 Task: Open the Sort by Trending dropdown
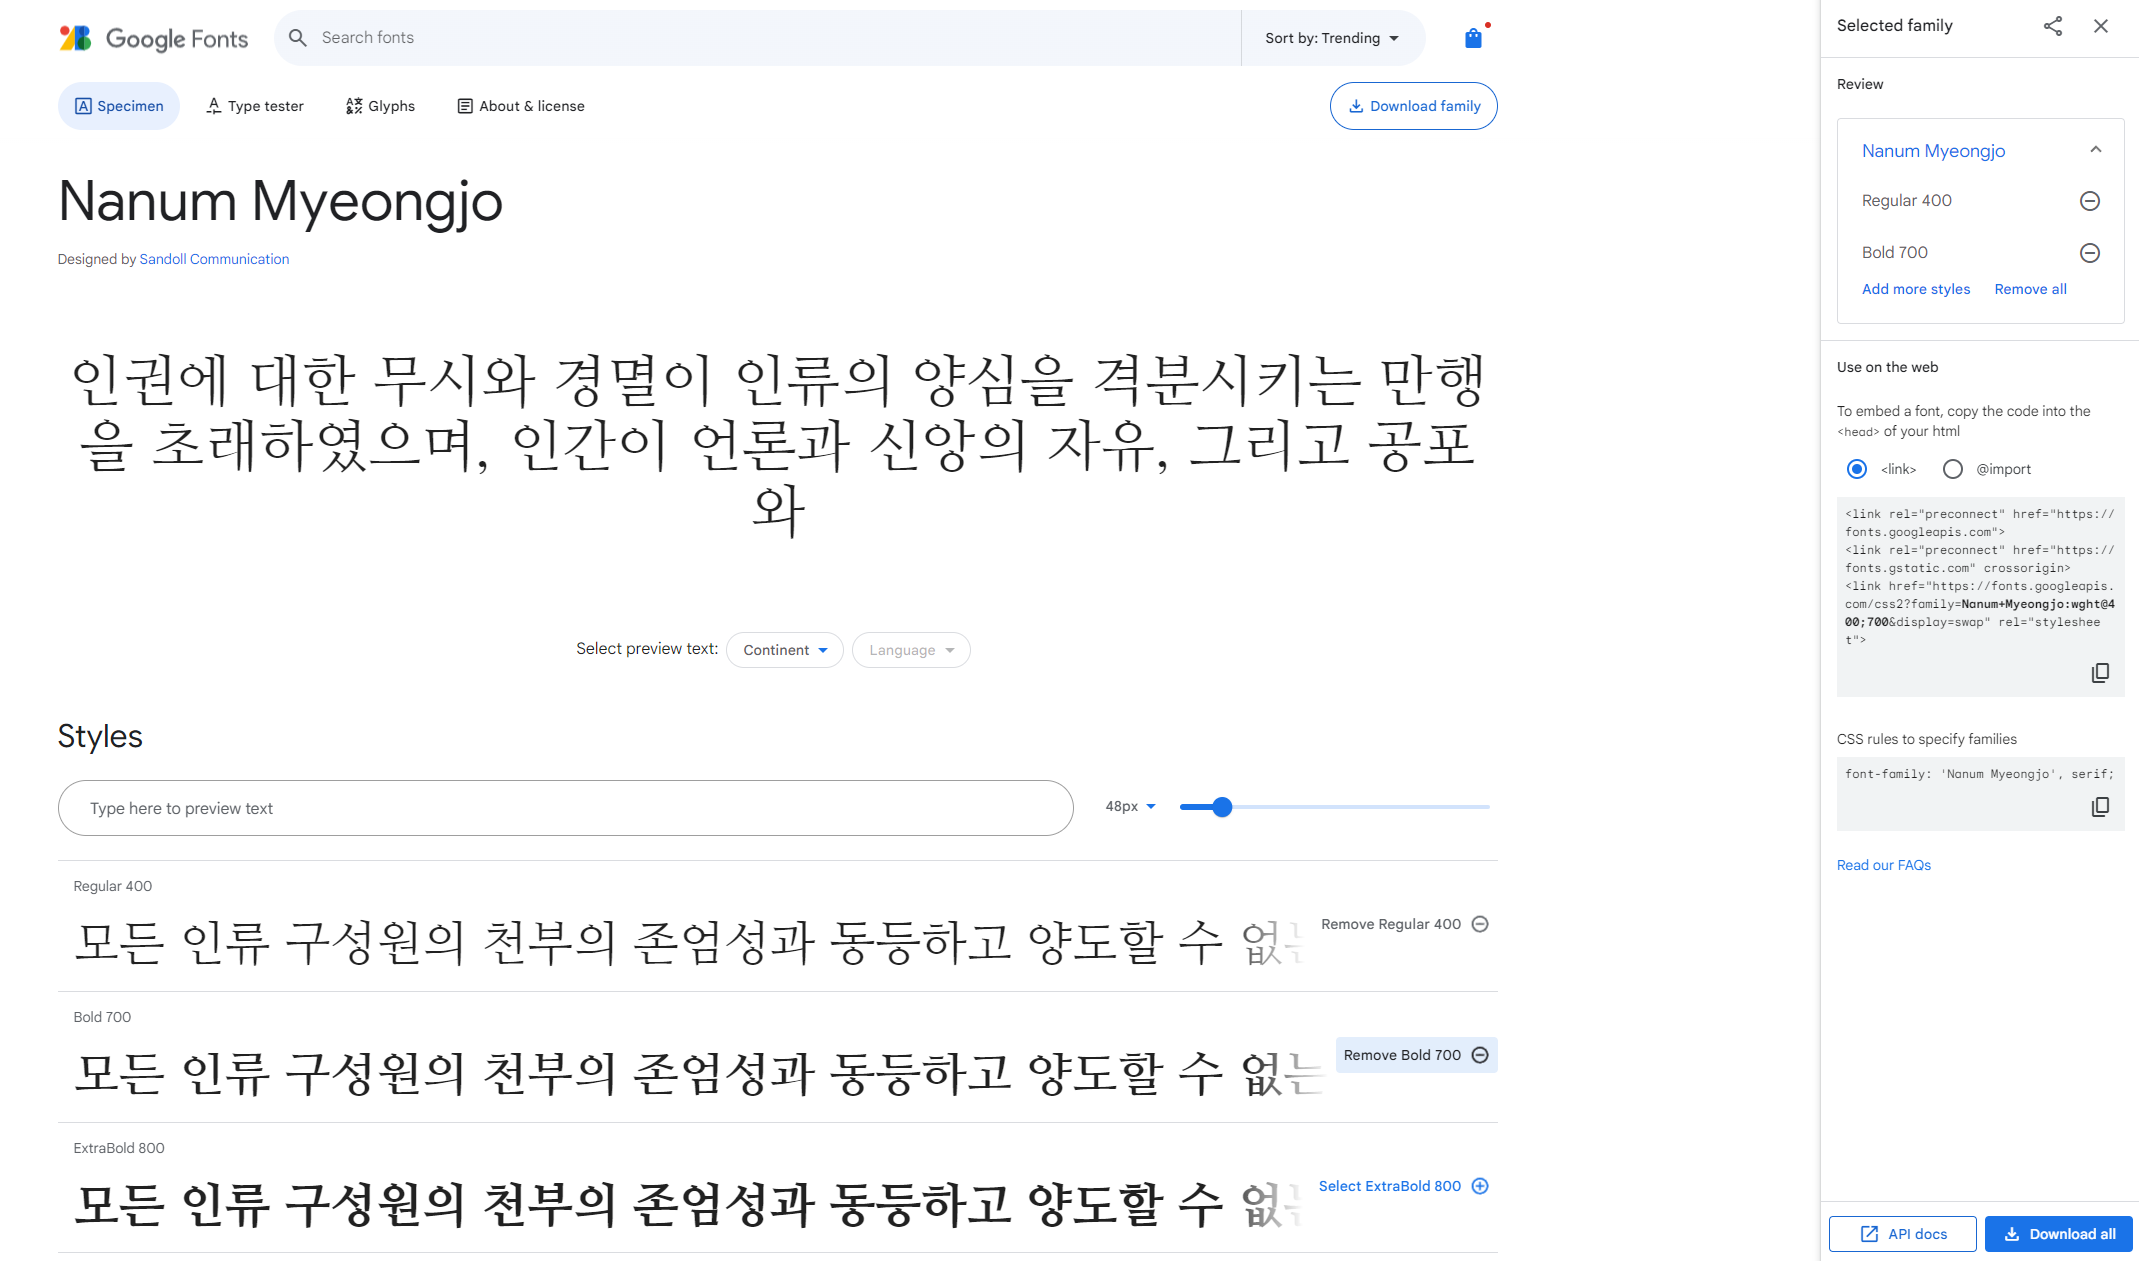(x=1331, y=38)
